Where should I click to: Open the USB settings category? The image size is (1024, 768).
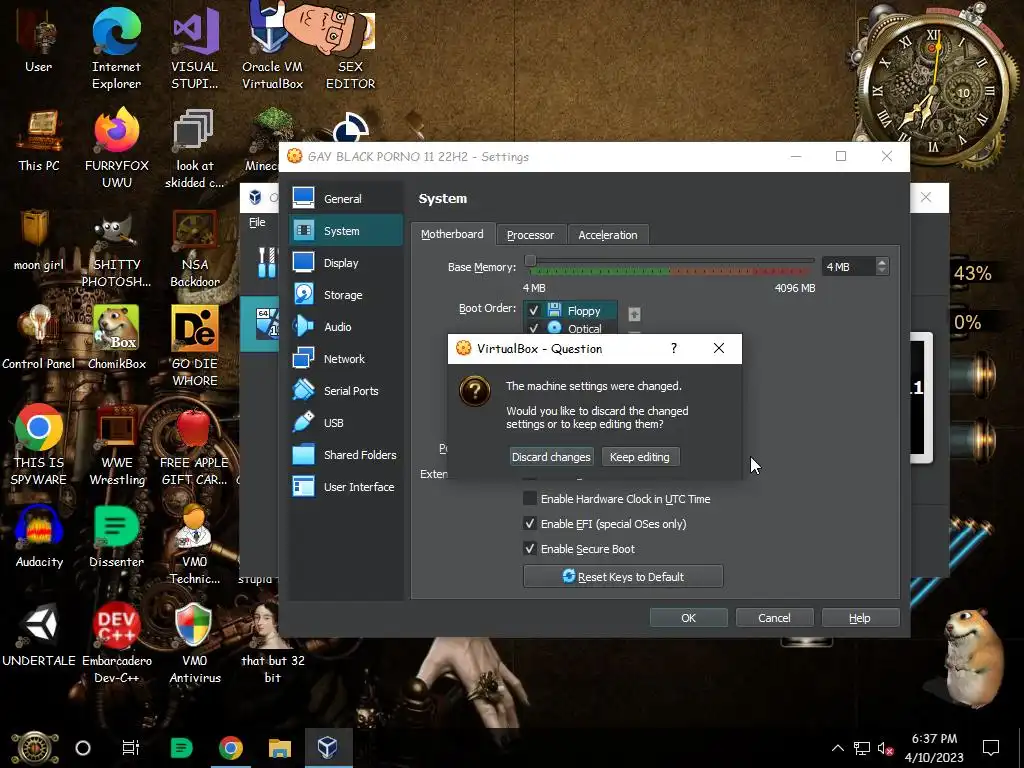point(346,423)
